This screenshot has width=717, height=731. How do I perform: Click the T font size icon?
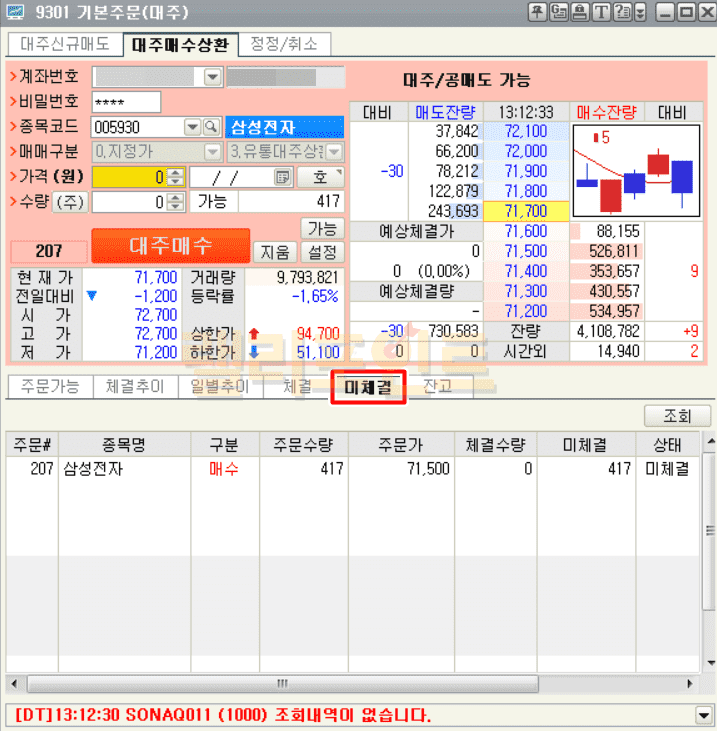coord(600,12)
